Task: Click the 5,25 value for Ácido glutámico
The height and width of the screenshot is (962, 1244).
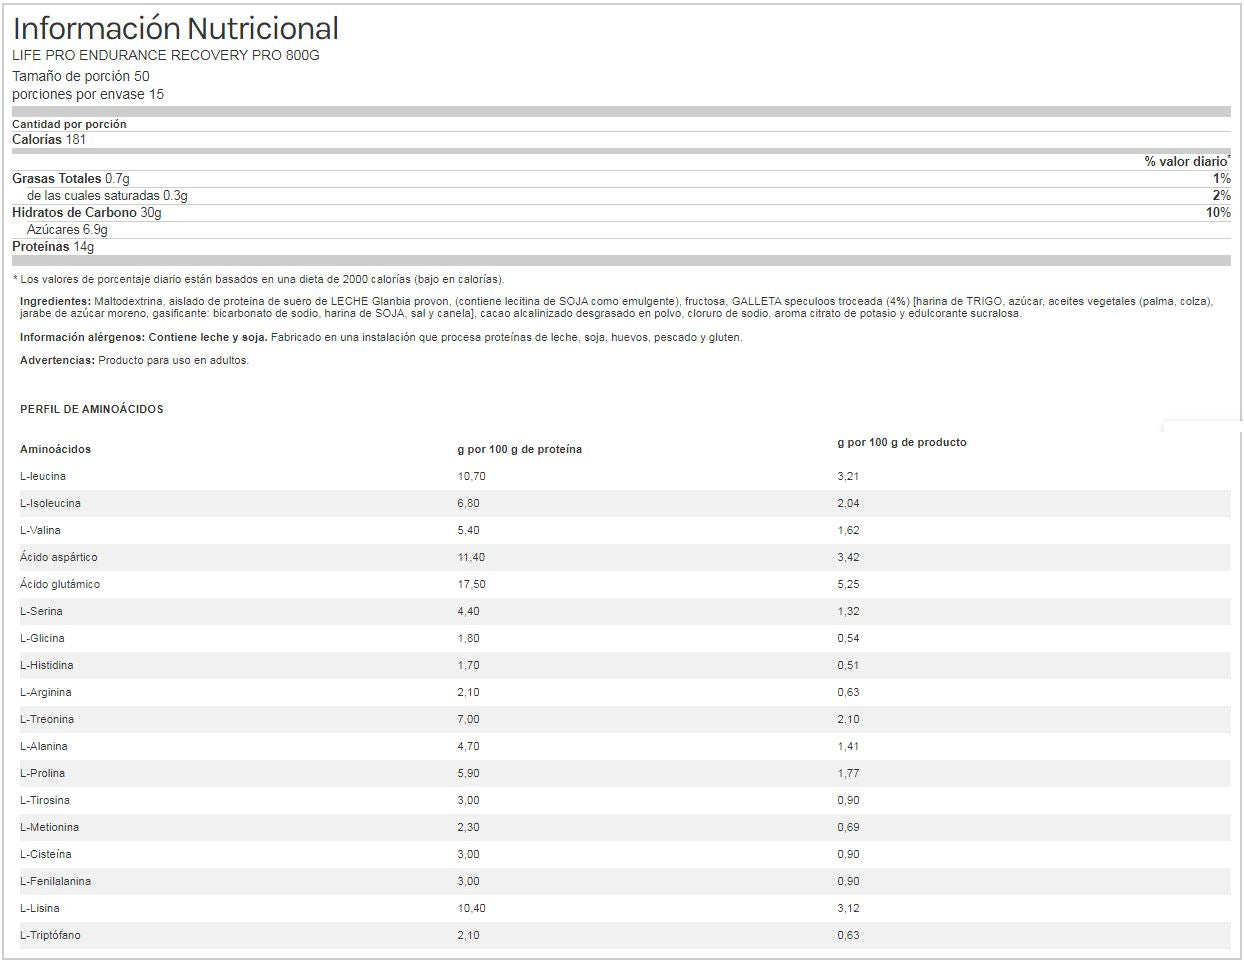Action: (849, 584)
